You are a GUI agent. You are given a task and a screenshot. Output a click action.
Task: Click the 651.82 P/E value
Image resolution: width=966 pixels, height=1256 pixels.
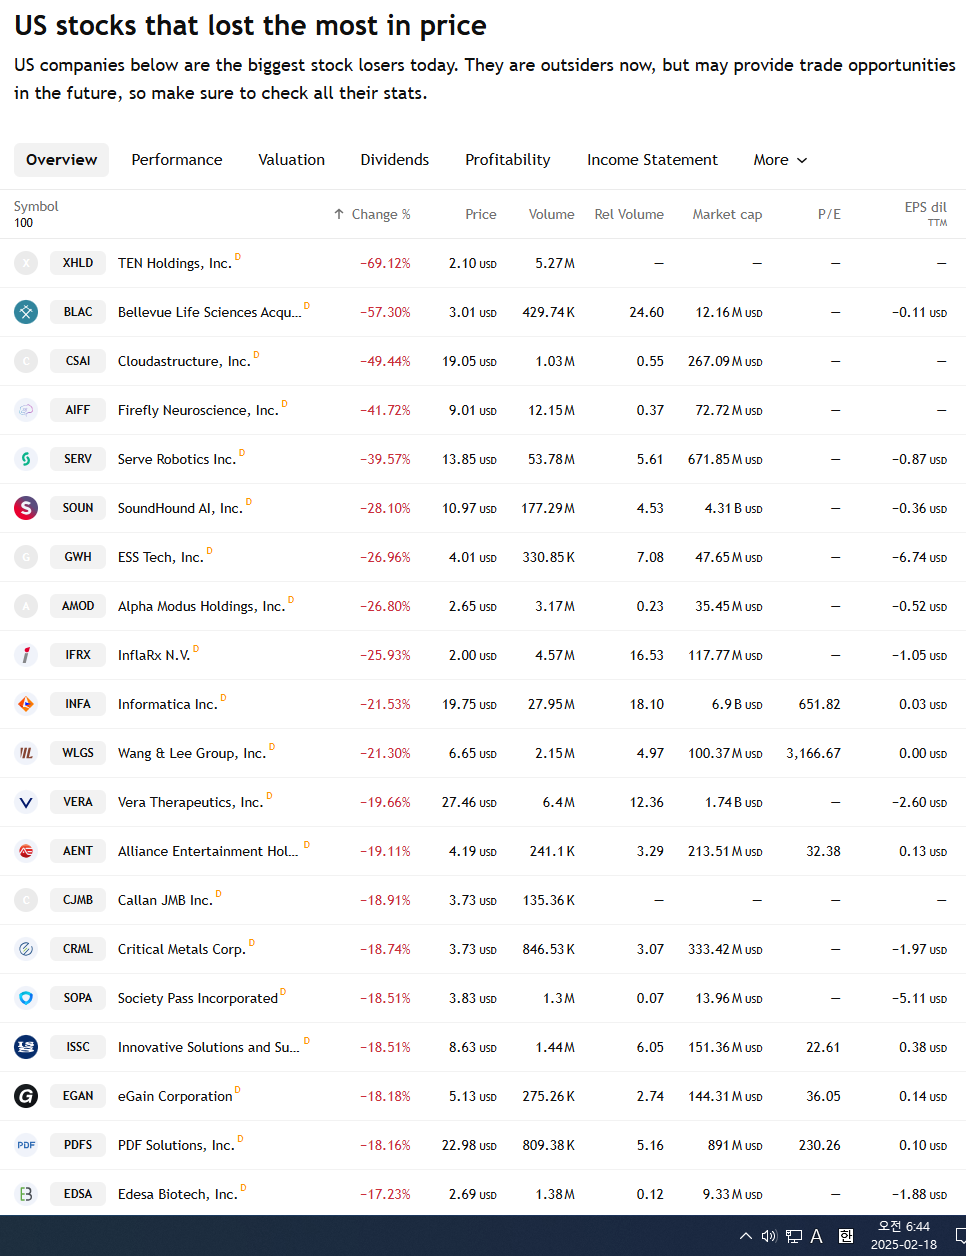coord(819,704)
